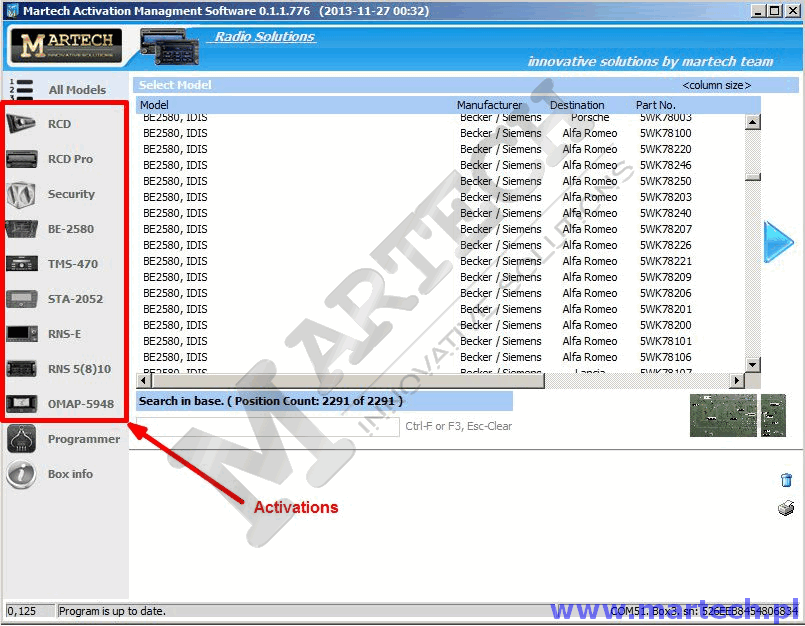Show the Box info page

point(70,474)
